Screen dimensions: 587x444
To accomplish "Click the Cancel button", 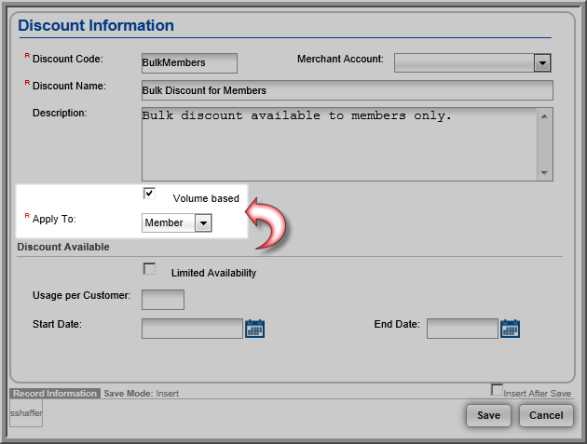I will (546, 416).
